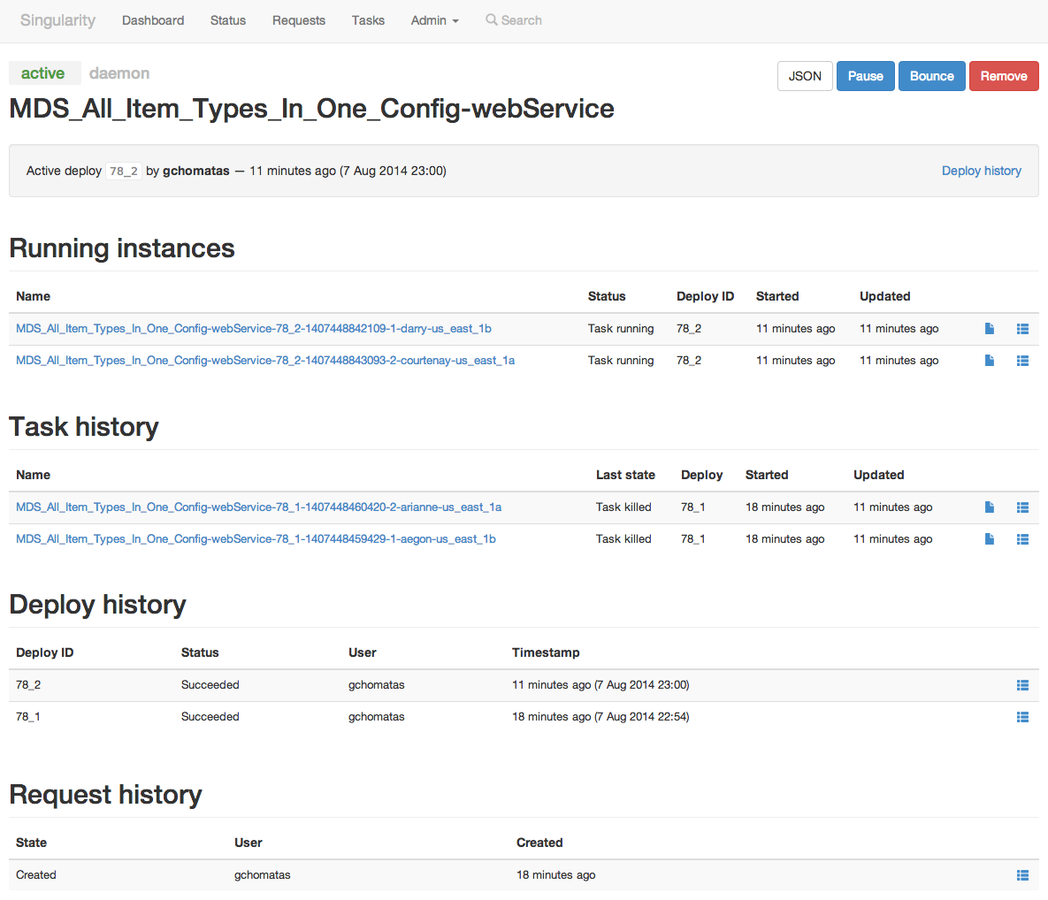View request JSON
Viewport: 1048px width, 900px height.
tap(805, 76)
